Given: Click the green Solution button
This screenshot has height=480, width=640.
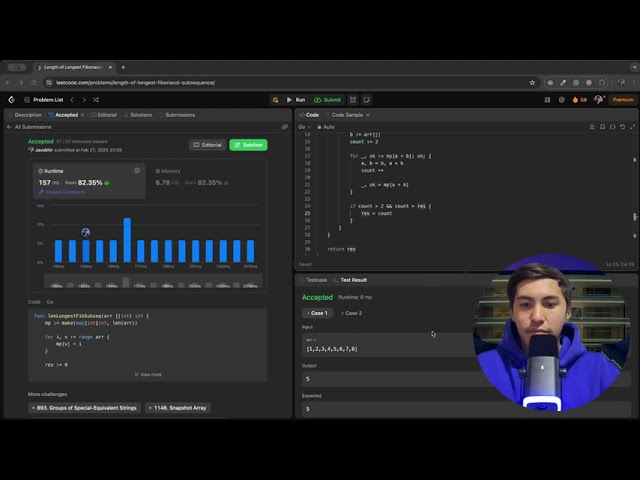Looking at the screenshot, I should pos(248,145).
